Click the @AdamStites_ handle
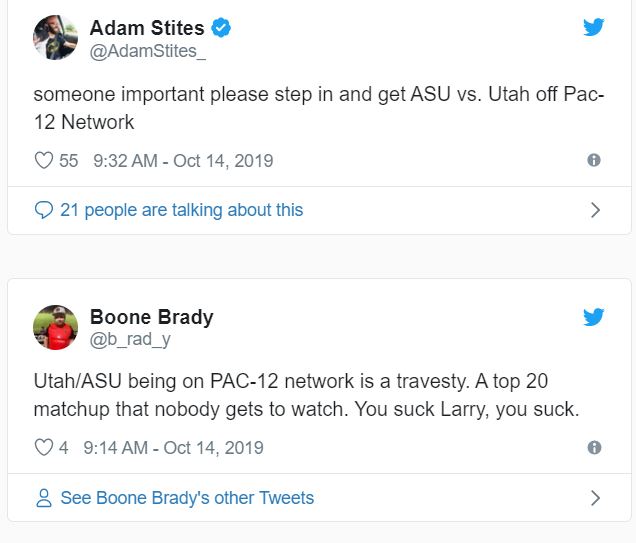636x543 pixels. pyautogui.click(x=148, y=52)
